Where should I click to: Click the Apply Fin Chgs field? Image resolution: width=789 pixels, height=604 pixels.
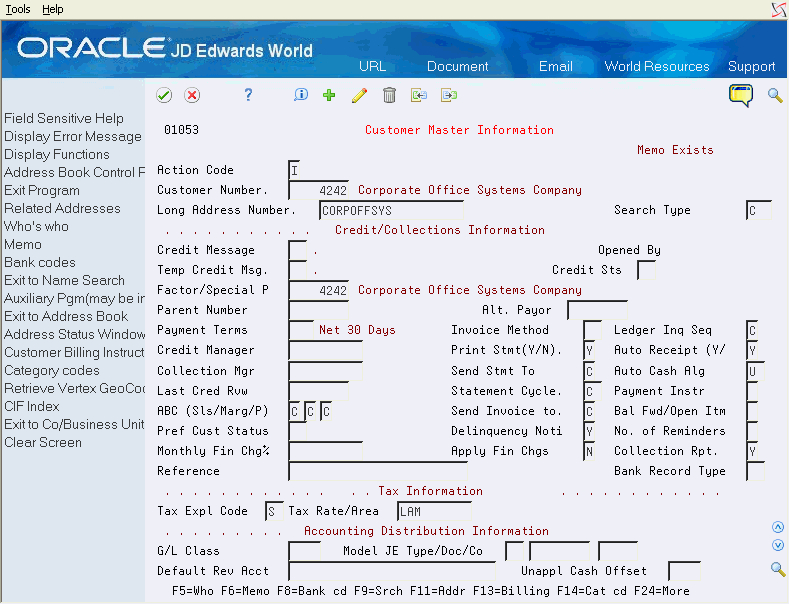coord(589,451)
